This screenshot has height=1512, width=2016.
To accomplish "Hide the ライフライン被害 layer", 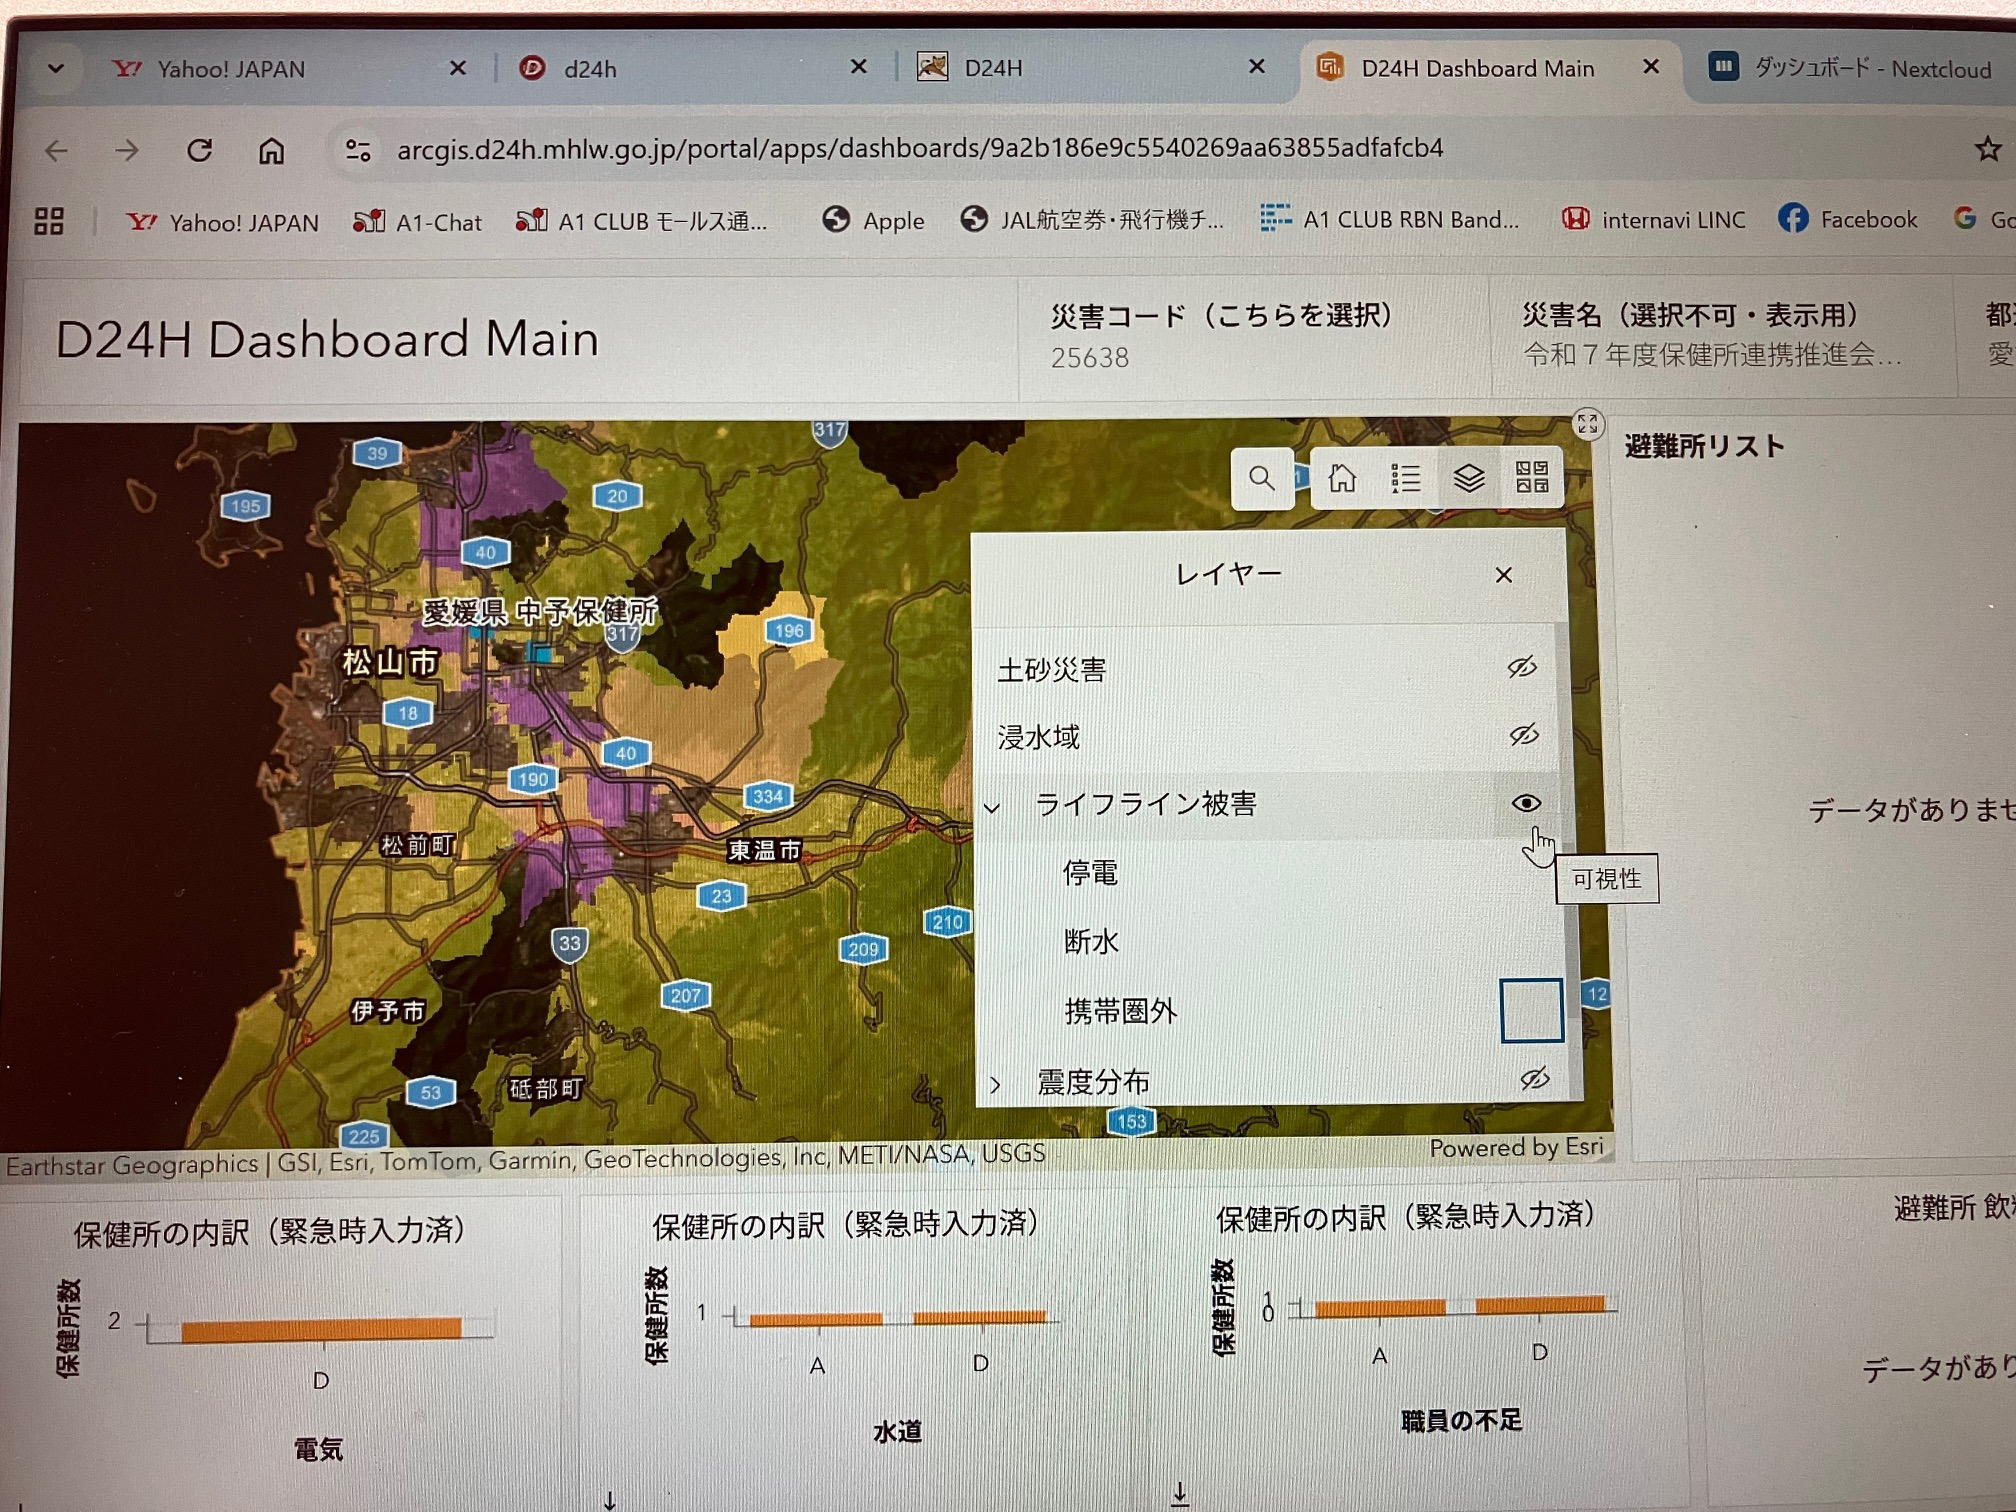I will coord(1525,803).
